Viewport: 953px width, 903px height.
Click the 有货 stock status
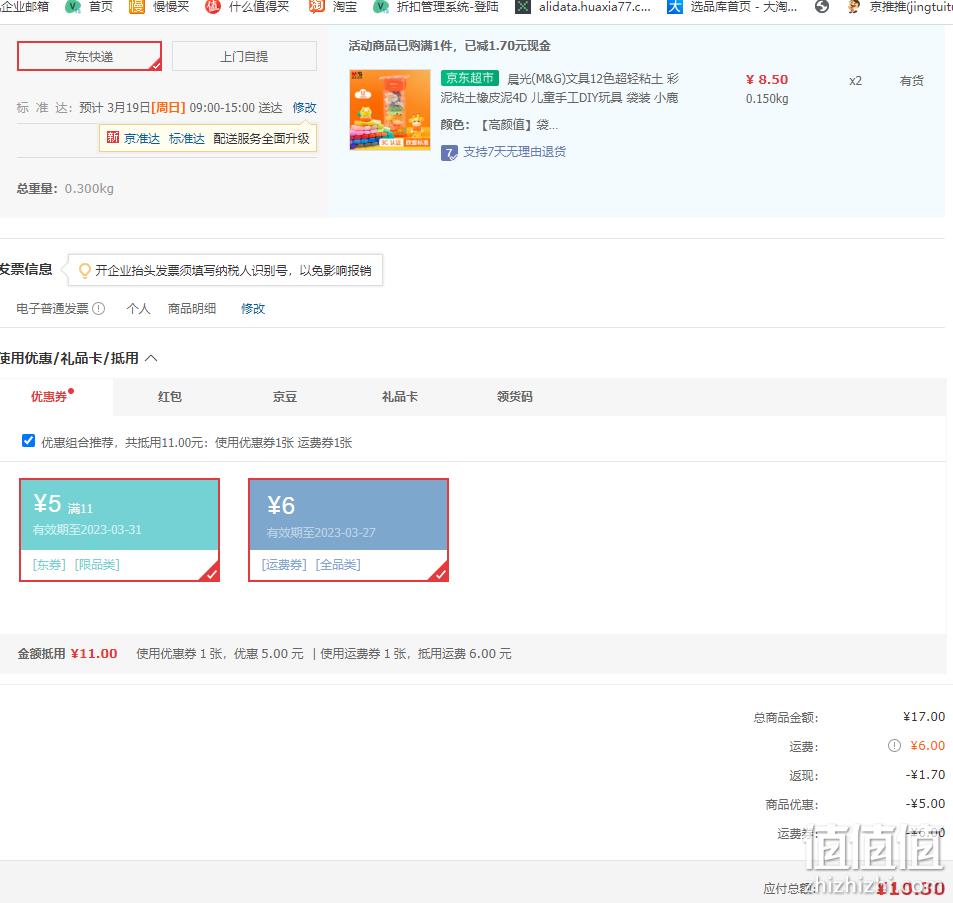click(x=912, y=81)
